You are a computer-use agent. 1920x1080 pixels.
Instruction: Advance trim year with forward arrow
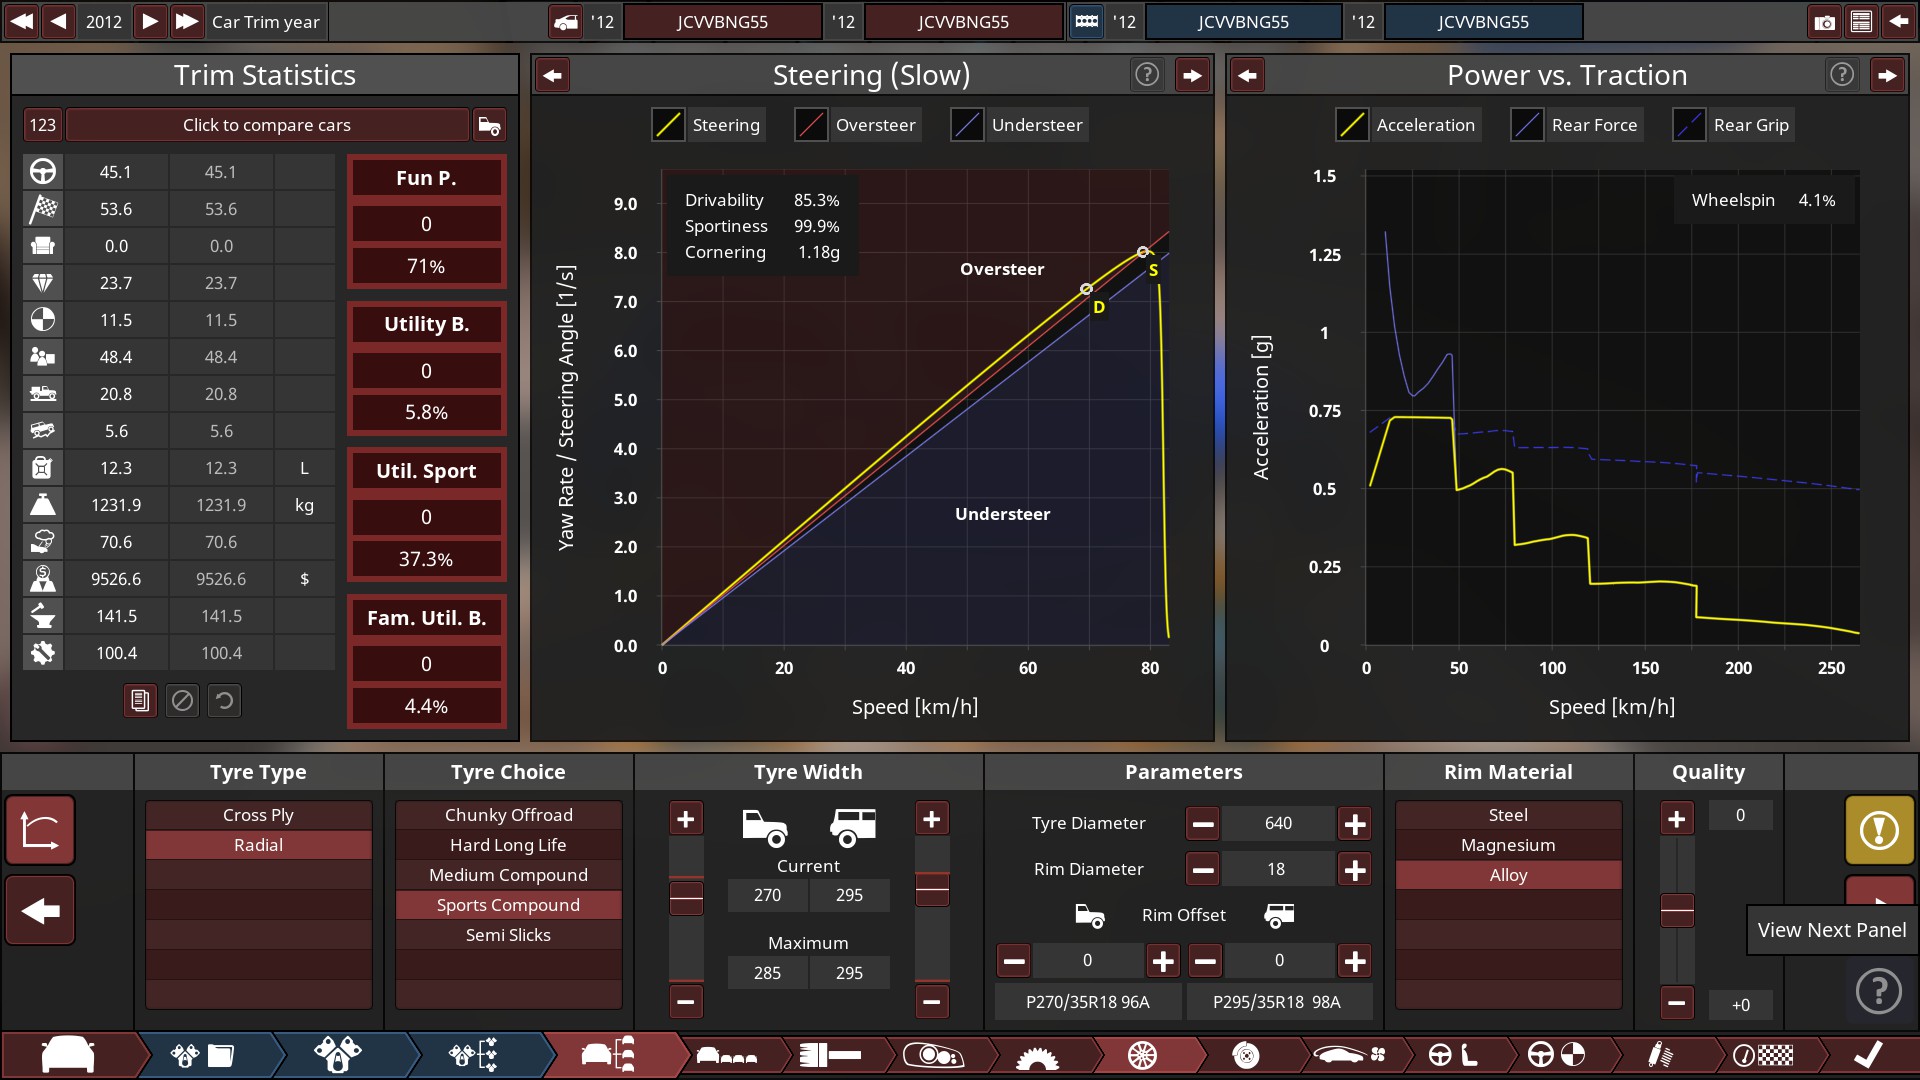[149, 21]
